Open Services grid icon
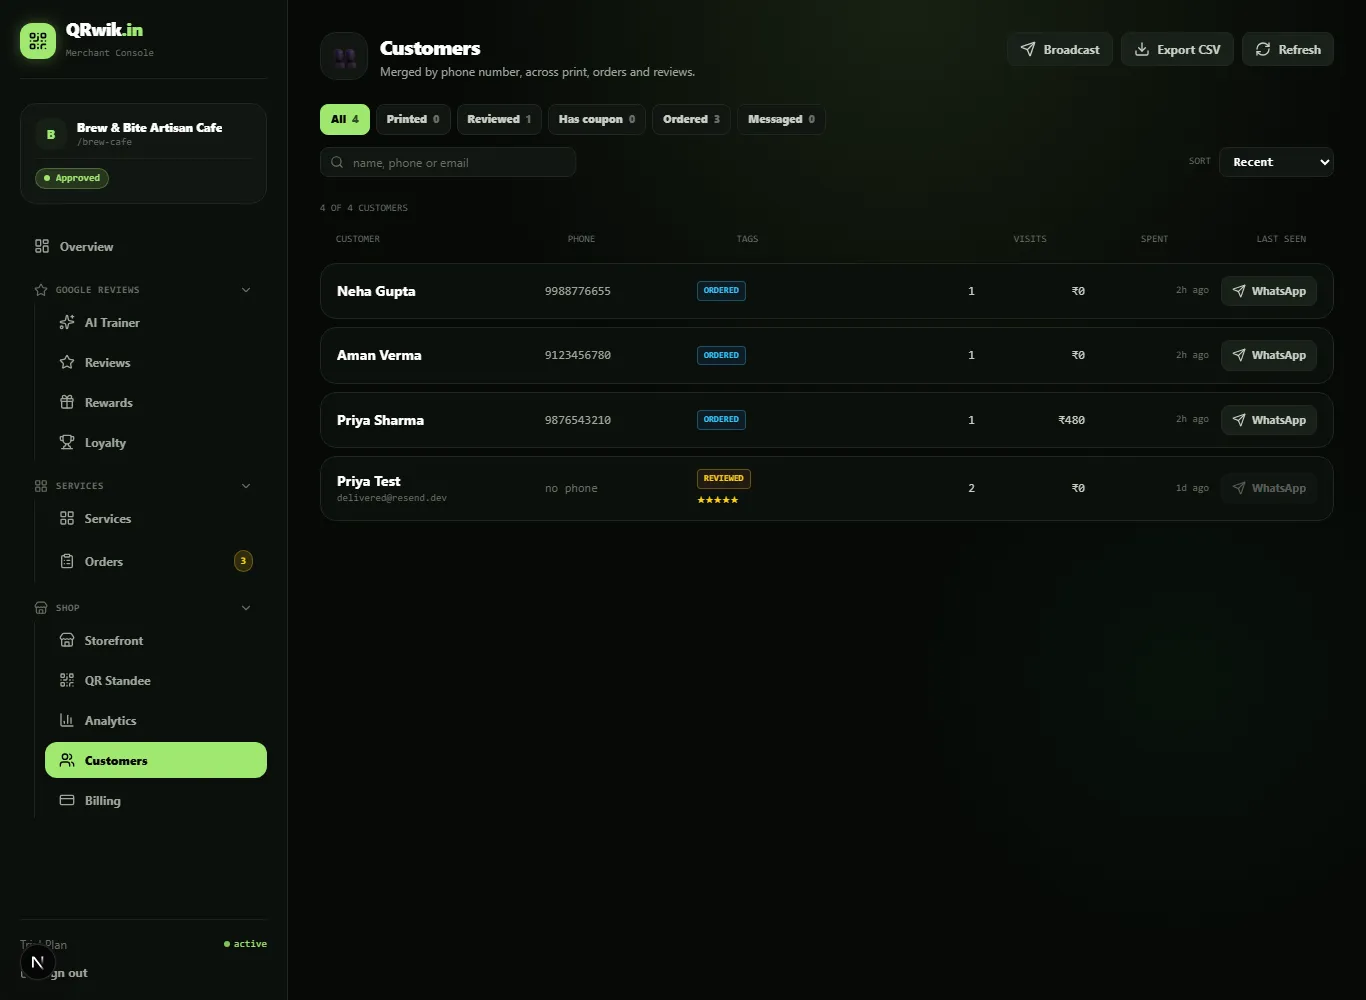1366x1000 pixels. coord(67,518)
